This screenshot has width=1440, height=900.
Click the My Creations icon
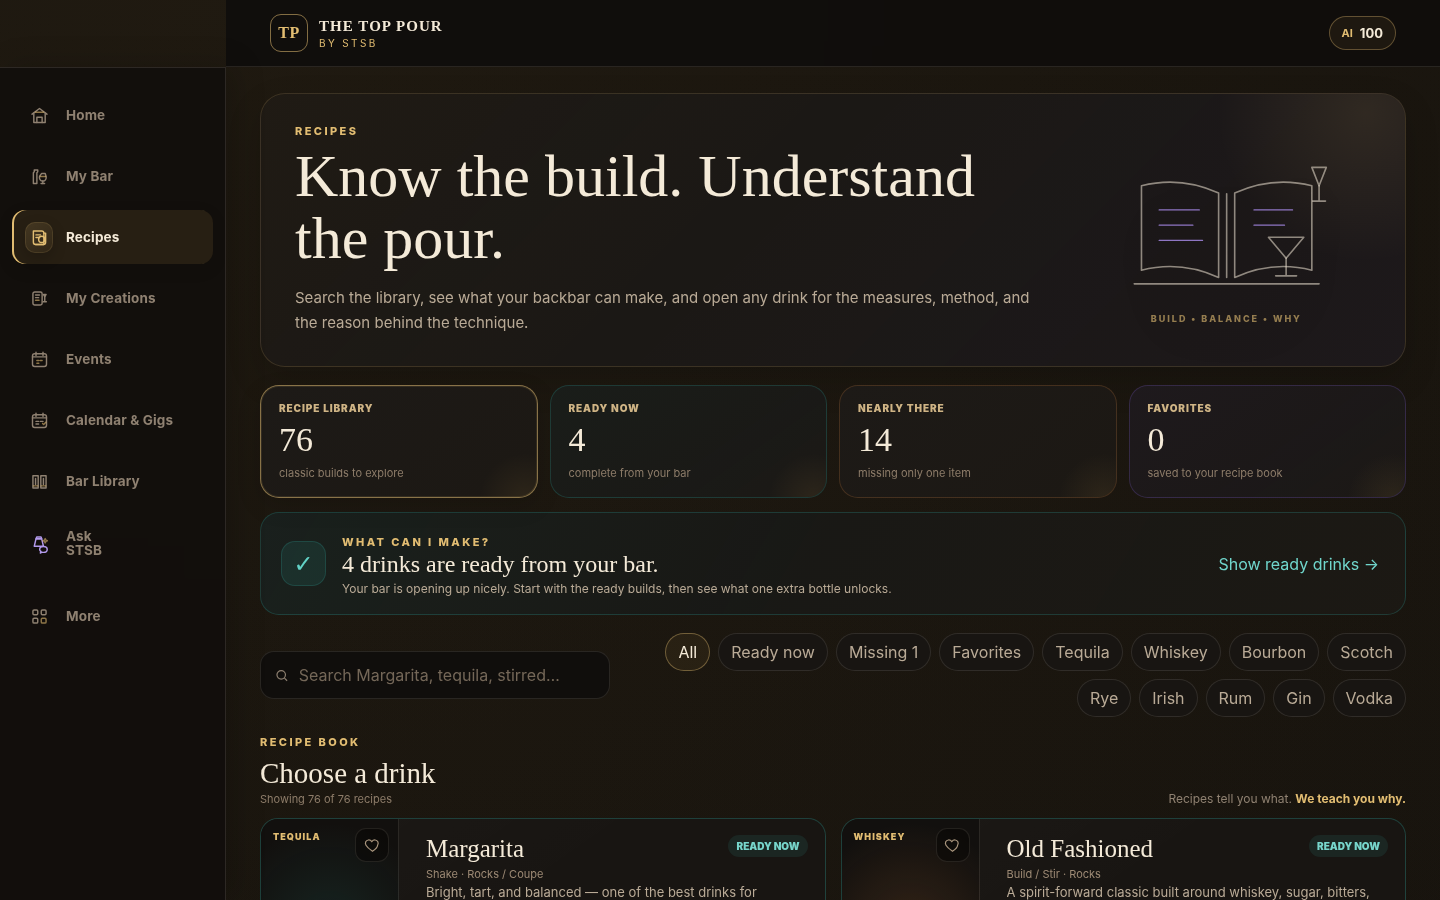pyautogui.click(x=39, y=298)
